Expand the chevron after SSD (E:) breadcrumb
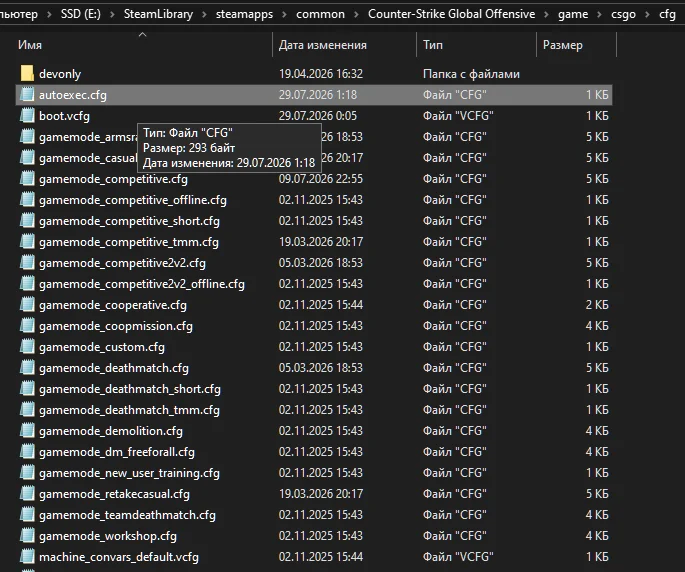This screenshot has height=572, width=685. click(112, 14)
